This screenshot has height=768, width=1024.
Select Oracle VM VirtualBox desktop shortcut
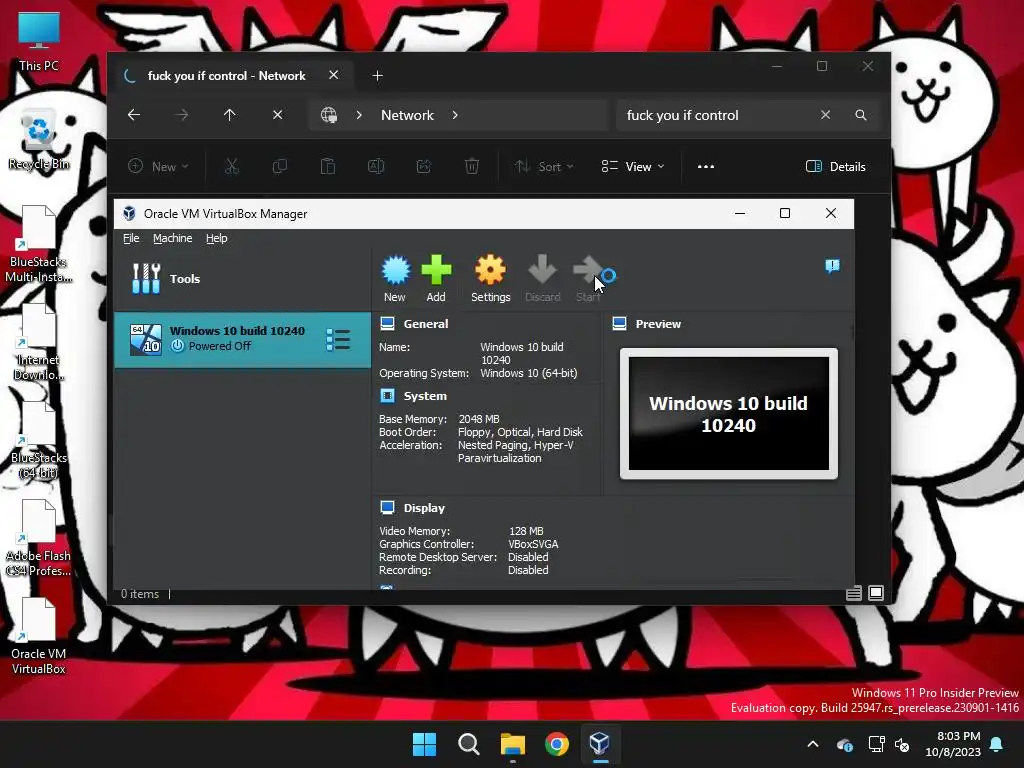[39, 637]
